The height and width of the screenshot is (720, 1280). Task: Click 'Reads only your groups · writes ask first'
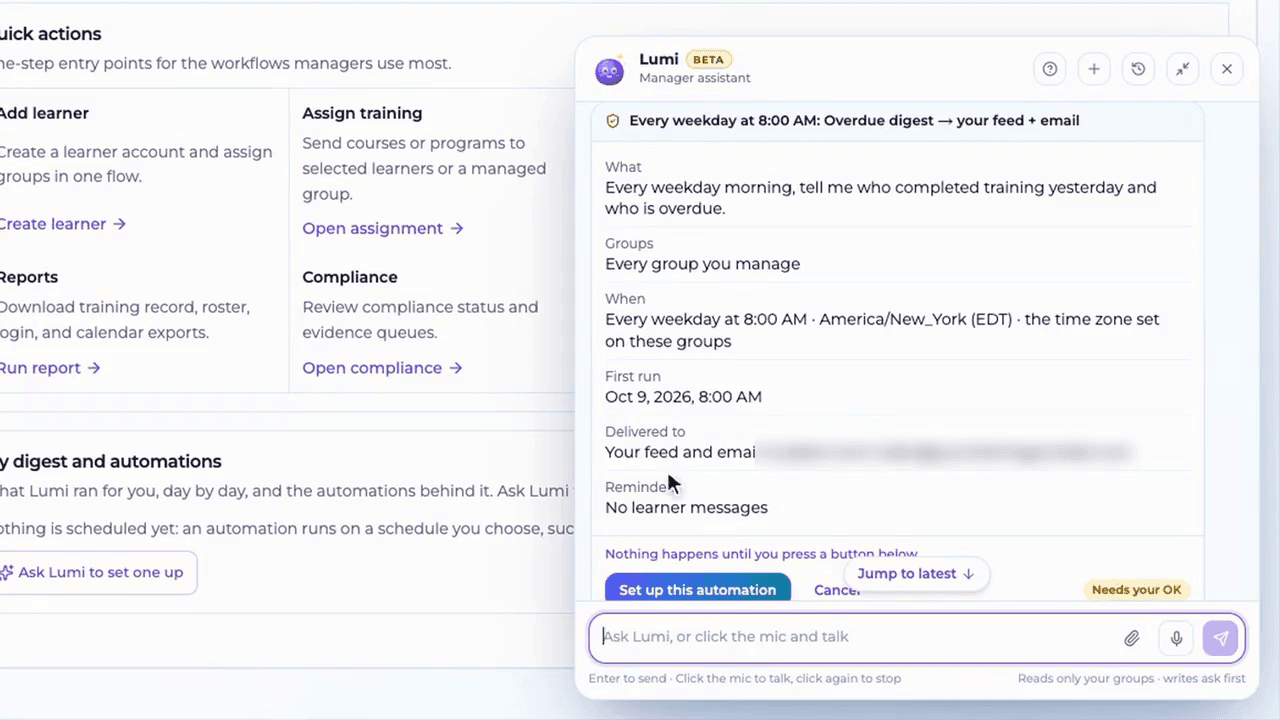pyautogui.click(x=1132, y=678)
